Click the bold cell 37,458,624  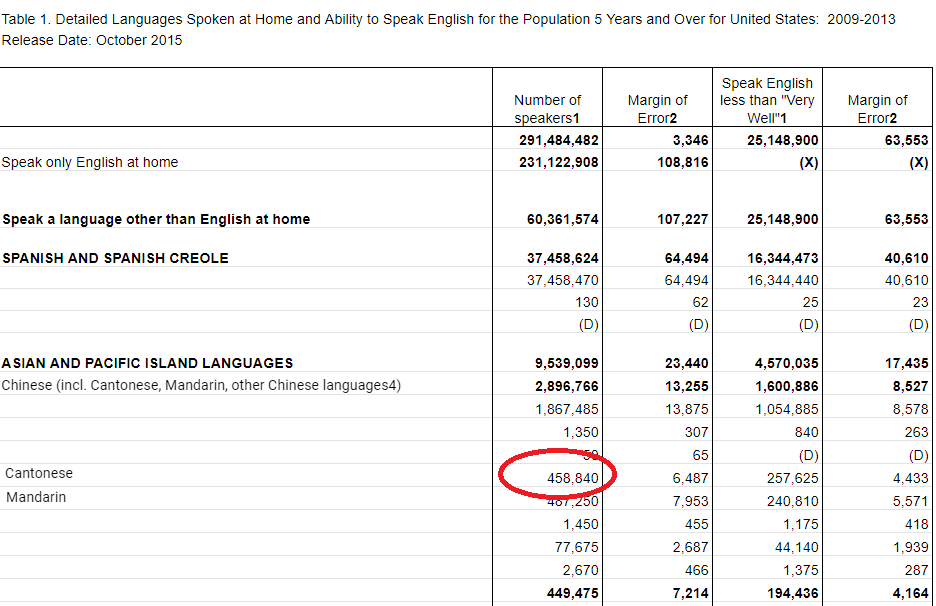click(x=562, y=258)
